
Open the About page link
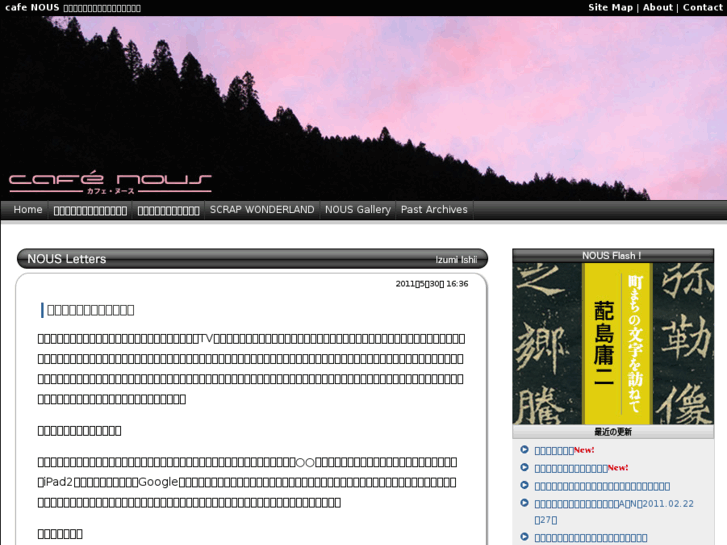coord(657,7)
